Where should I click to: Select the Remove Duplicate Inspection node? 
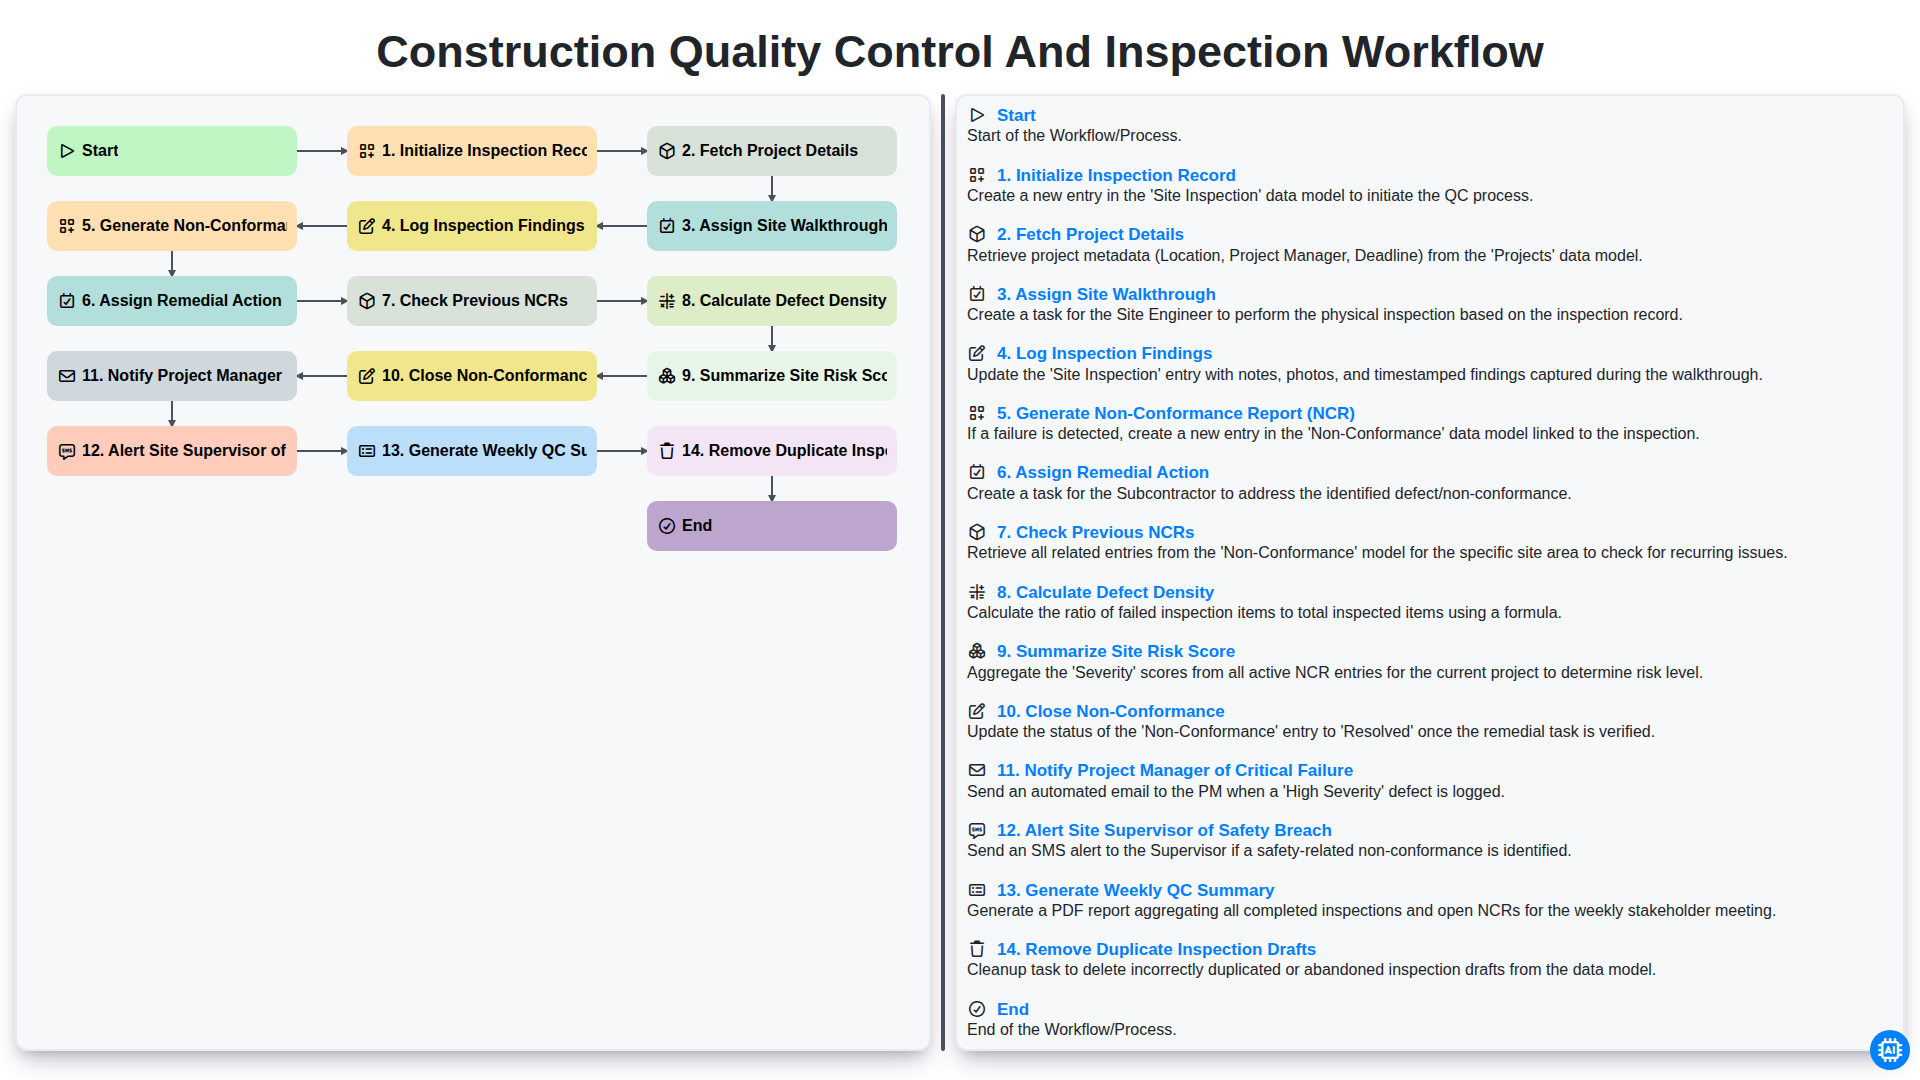point(772,451)
